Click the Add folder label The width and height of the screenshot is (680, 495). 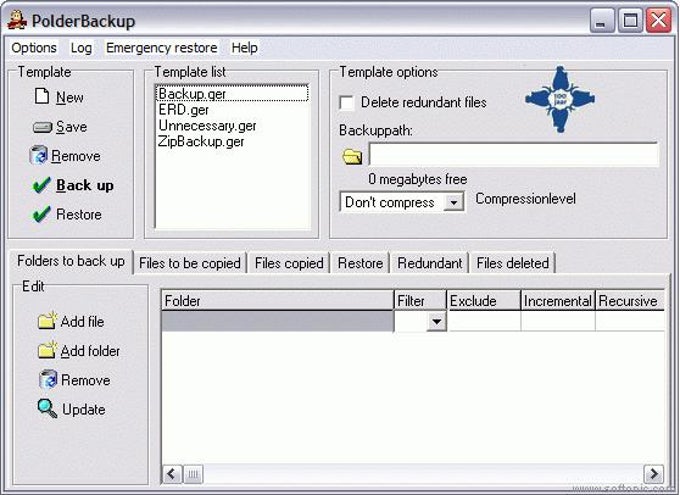[x=90, y=351]
